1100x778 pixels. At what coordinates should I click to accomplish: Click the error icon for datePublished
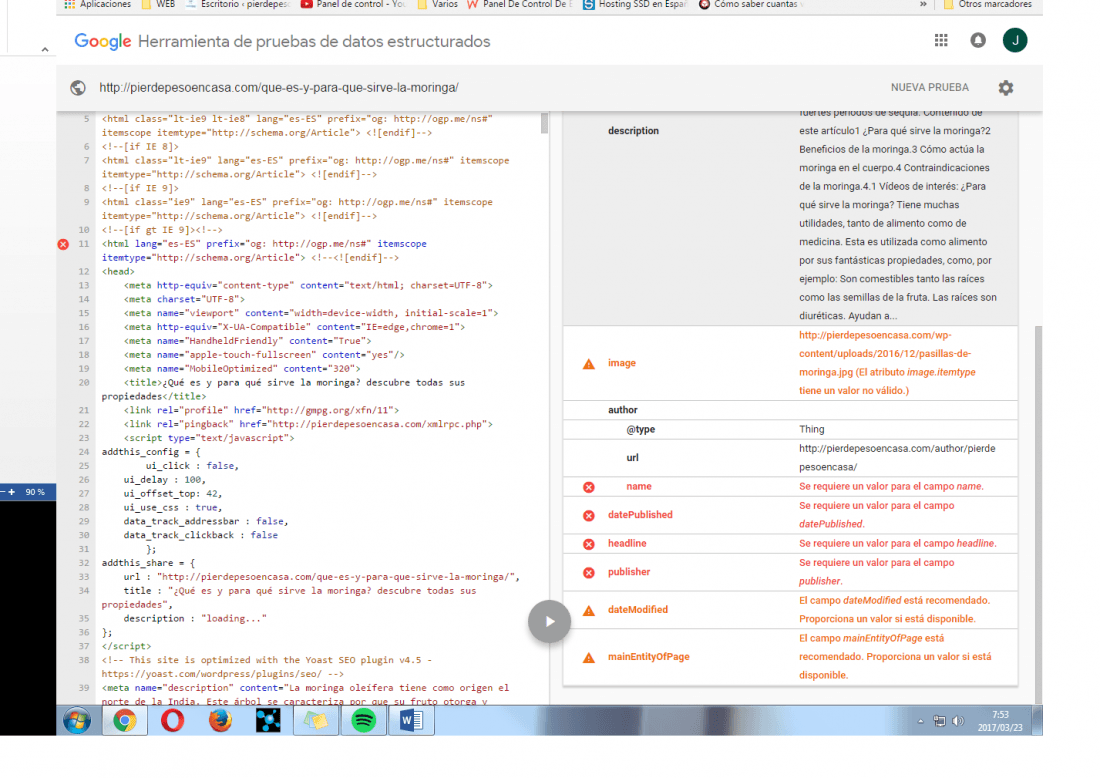(x=589, y=516)
